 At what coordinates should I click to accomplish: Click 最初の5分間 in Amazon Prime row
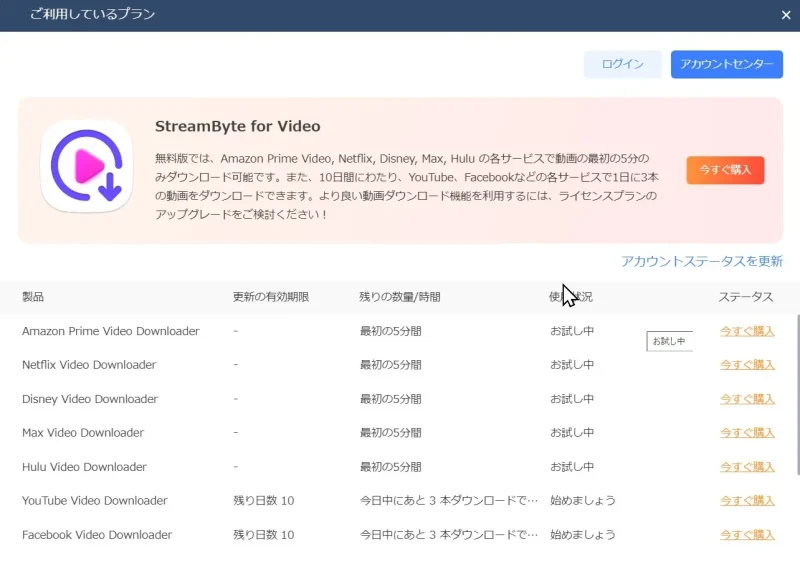[390, 331]
